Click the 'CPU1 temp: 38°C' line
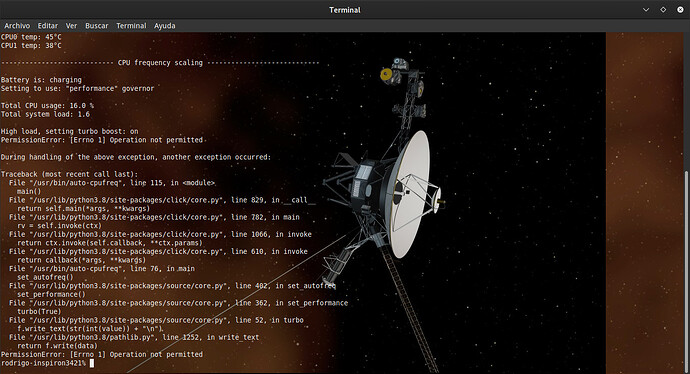 pos(31,46)
